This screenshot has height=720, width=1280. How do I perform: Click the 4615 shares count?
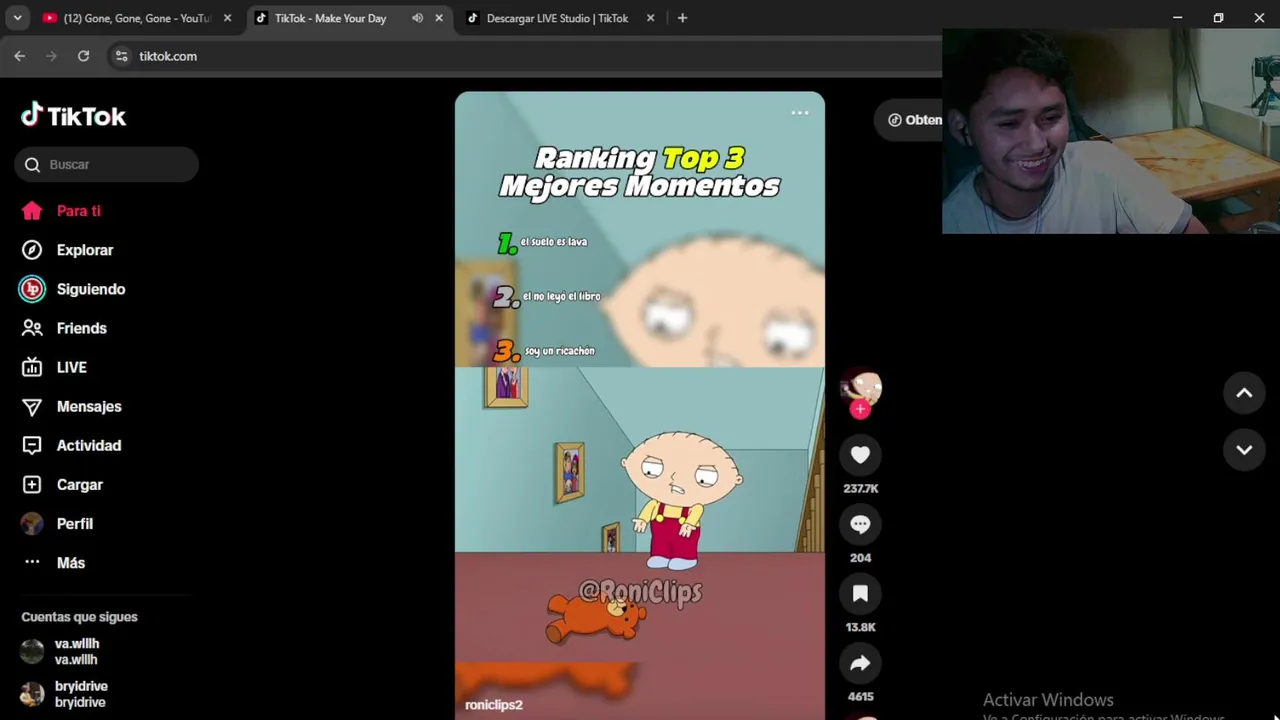(860, 697)
